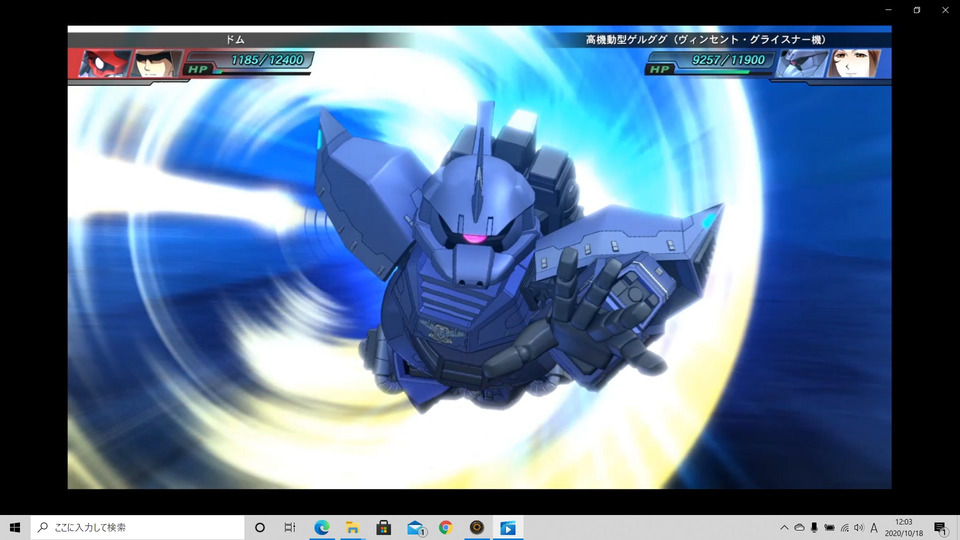Click the HP value 1185/12400
Screen dimensions: 960x540
point(267,60)
